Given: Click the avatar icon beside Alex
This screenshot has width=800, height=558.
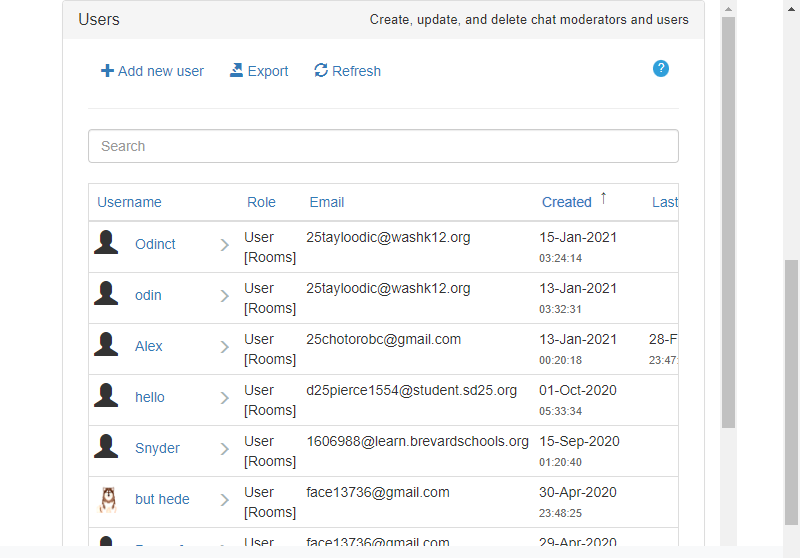Looking at the screenshot, I should click(106, 346).
